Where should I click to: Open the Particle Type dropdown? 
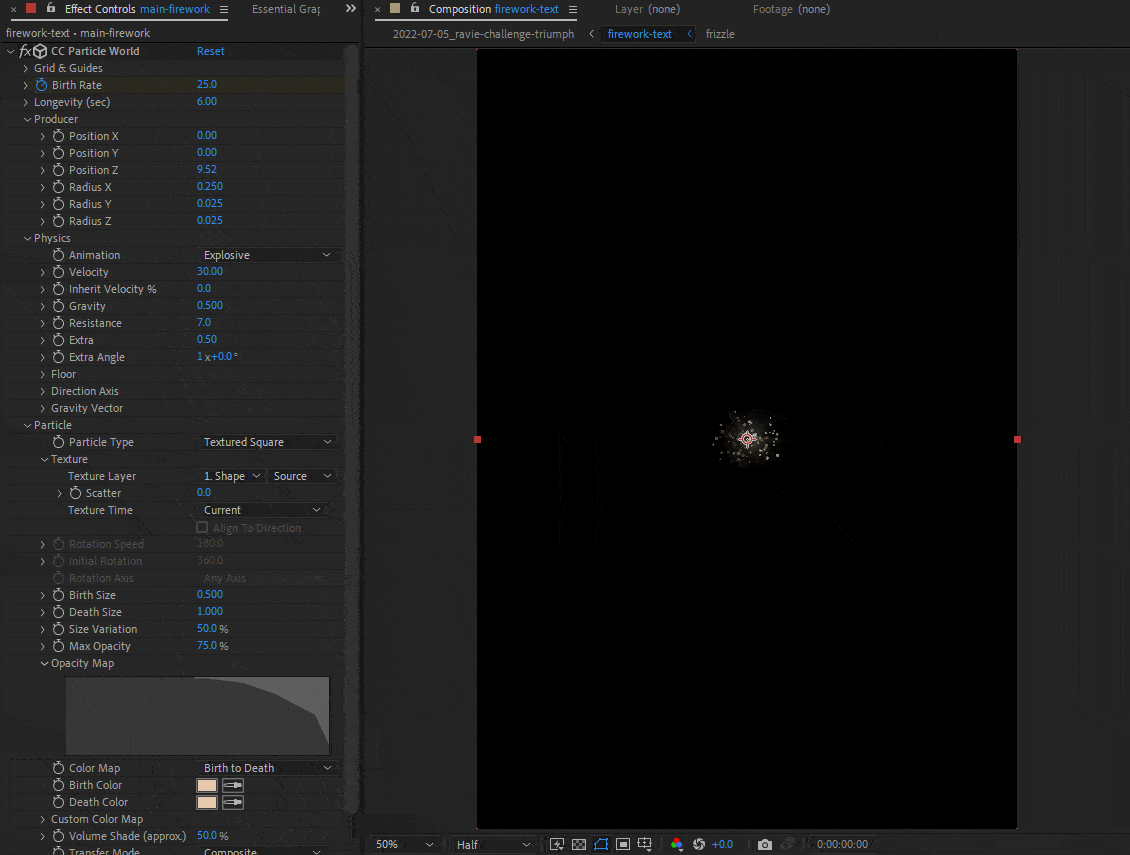tap(266, 442)
